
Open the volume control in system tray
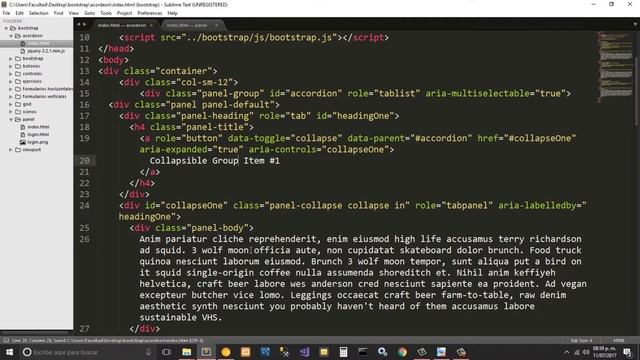586,352
